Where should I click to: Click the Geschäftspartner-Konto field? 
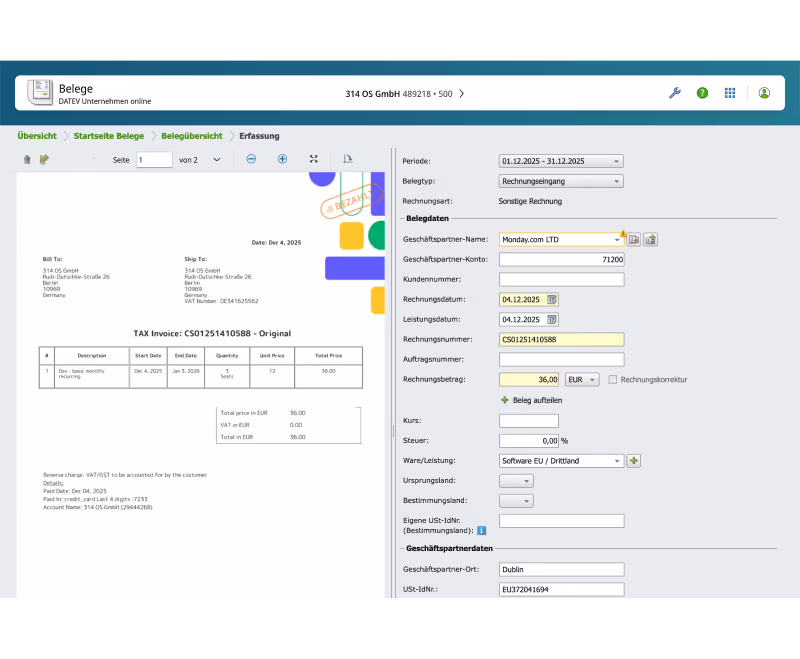[x=561, y=260]
